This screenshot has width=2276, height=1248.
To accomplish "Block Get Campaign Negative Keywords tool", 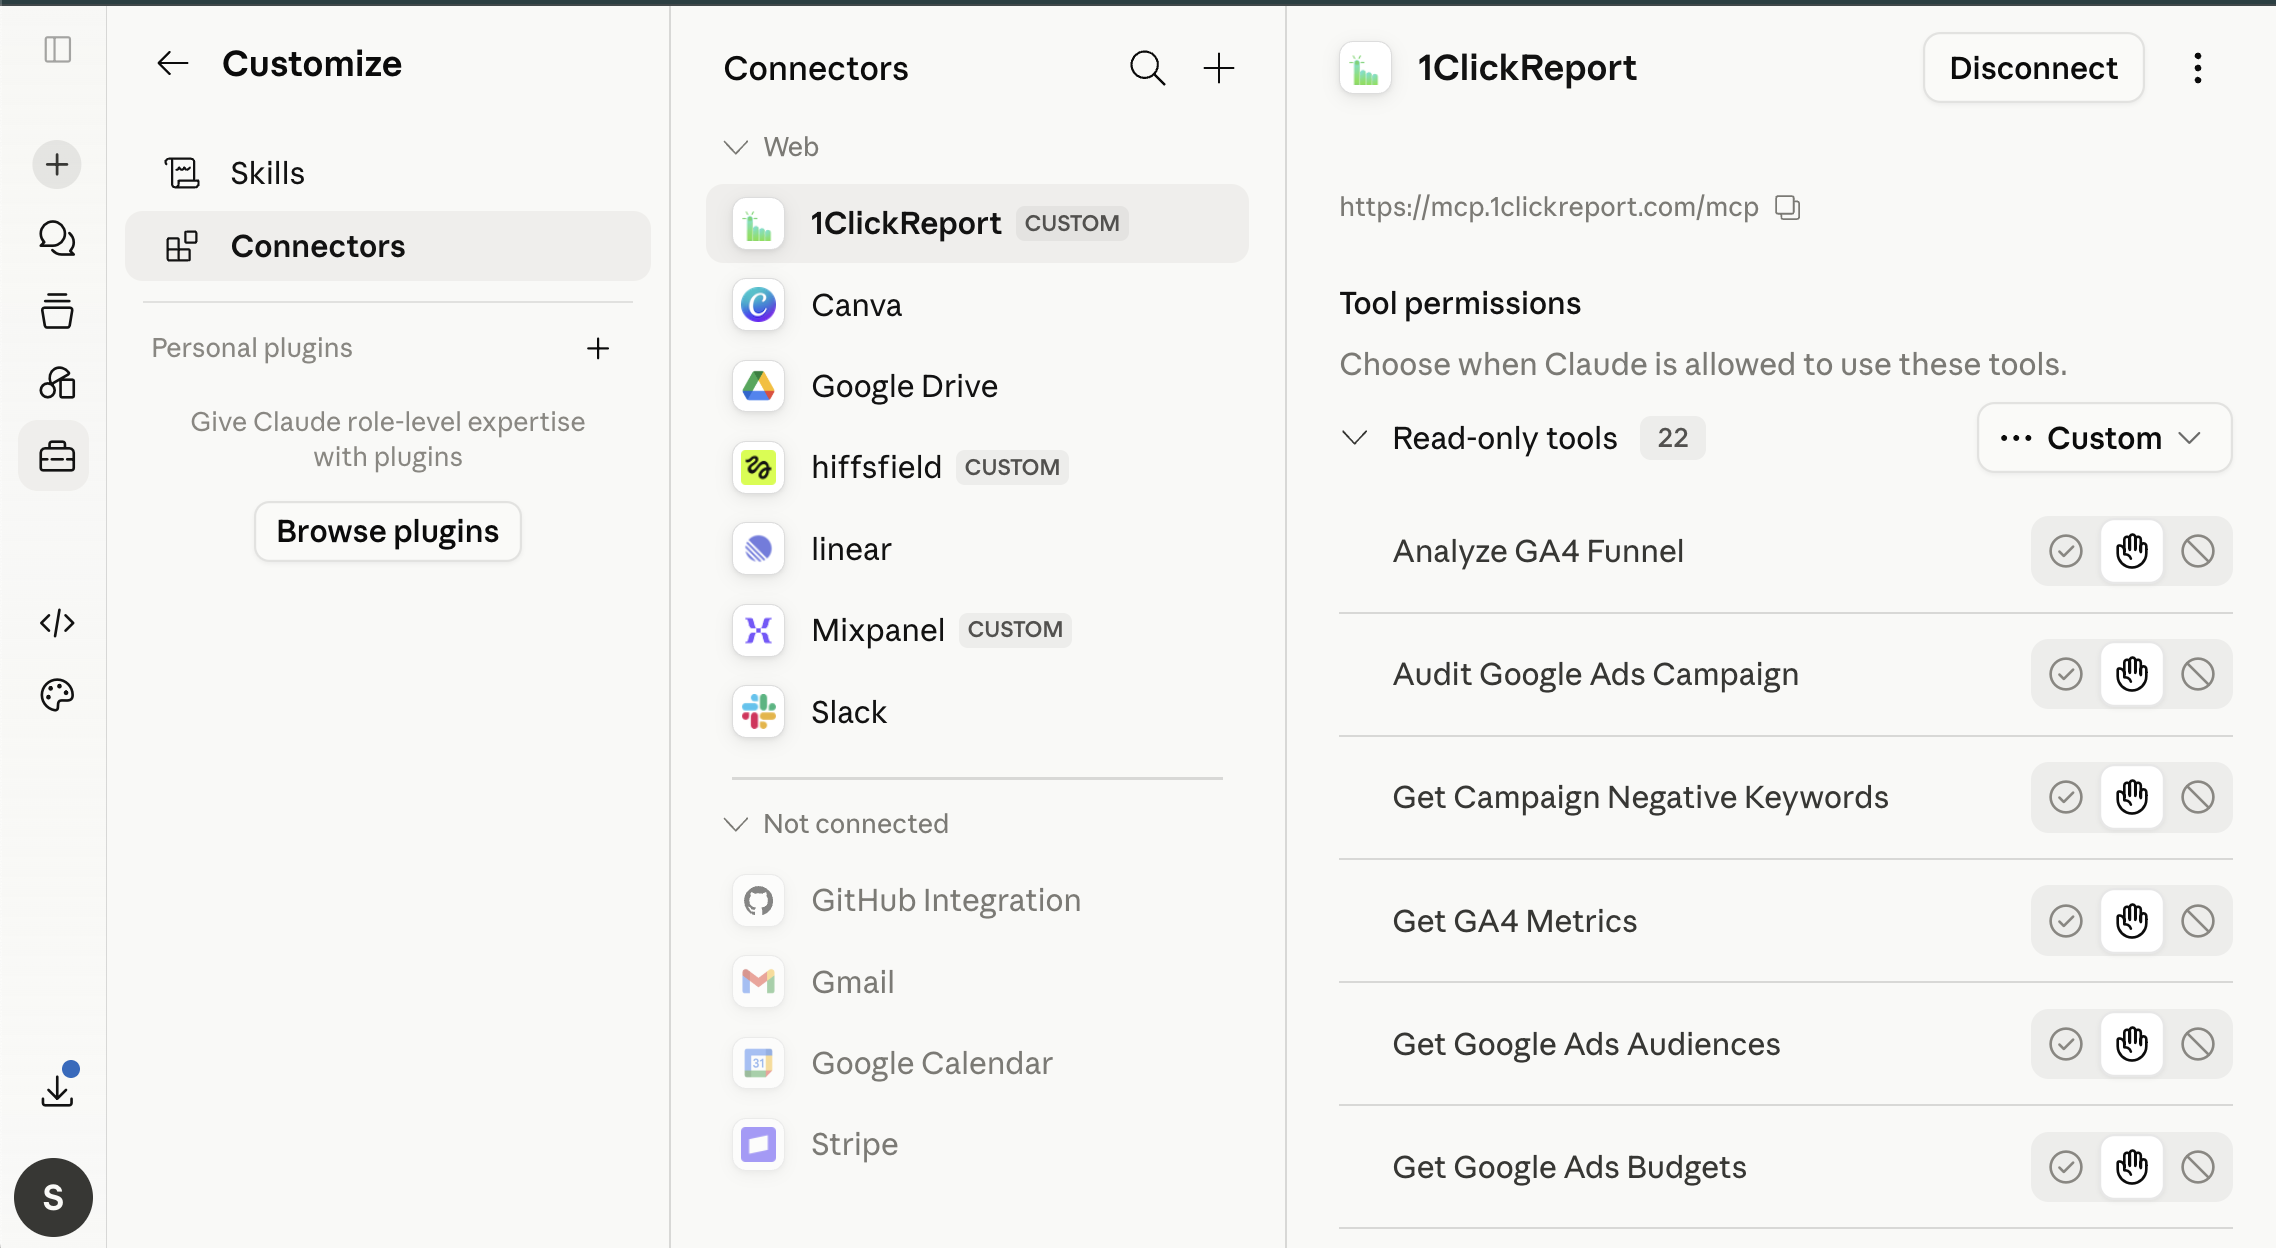I will pos(2197,797).
